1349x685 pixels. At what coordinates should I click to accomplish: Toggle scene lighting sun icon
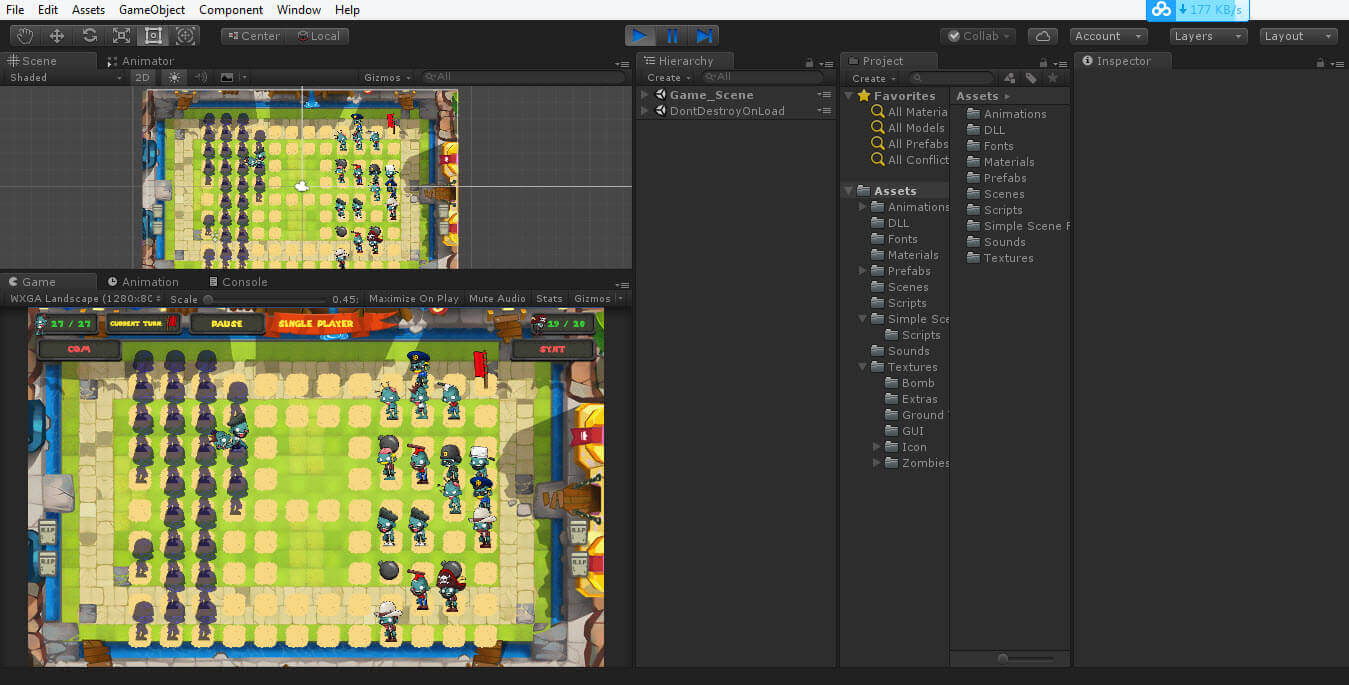coord(175,77)
